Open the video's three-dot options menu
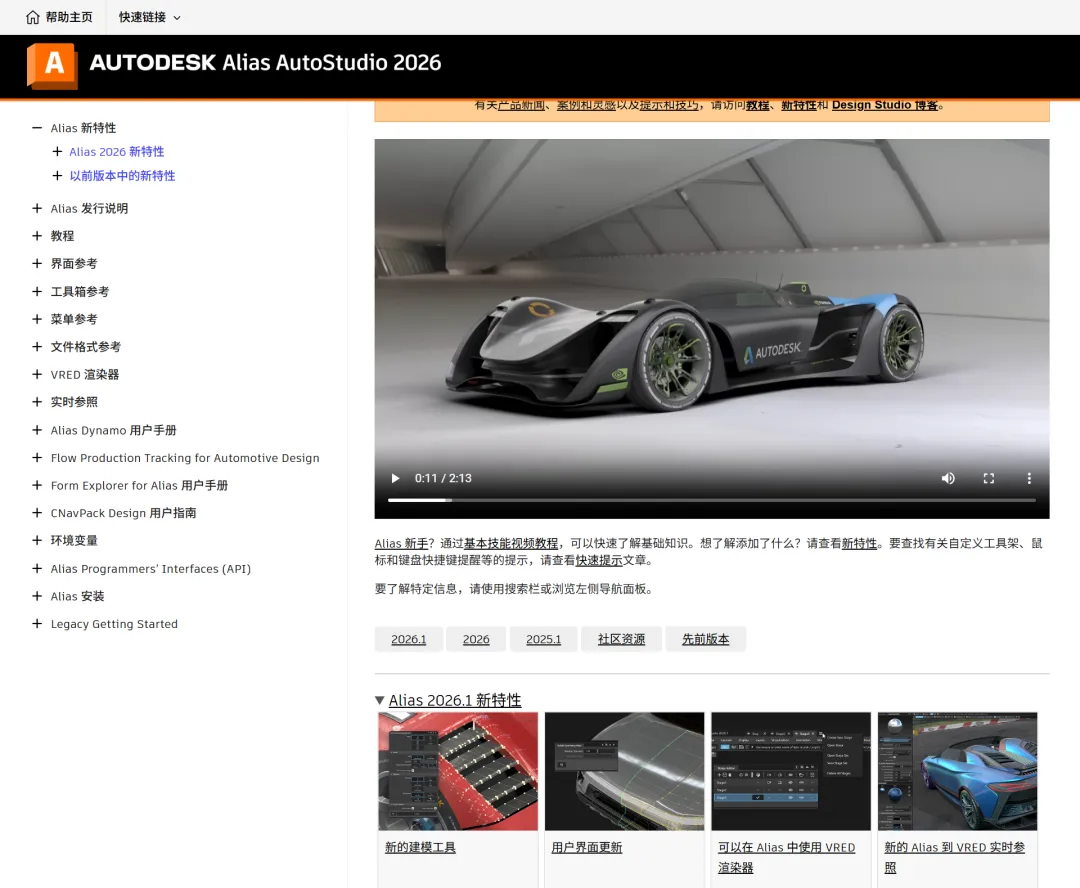The image size is (1080, 888). click(1029, 478)
